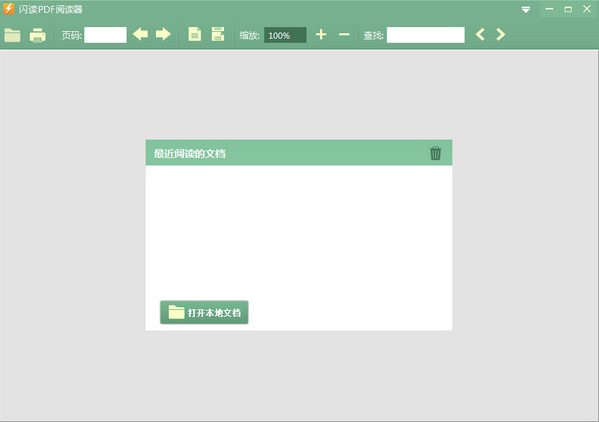This screenshot has height=422, width=599.
Task: Click the 查找 search text field
Action: [426, 35]
